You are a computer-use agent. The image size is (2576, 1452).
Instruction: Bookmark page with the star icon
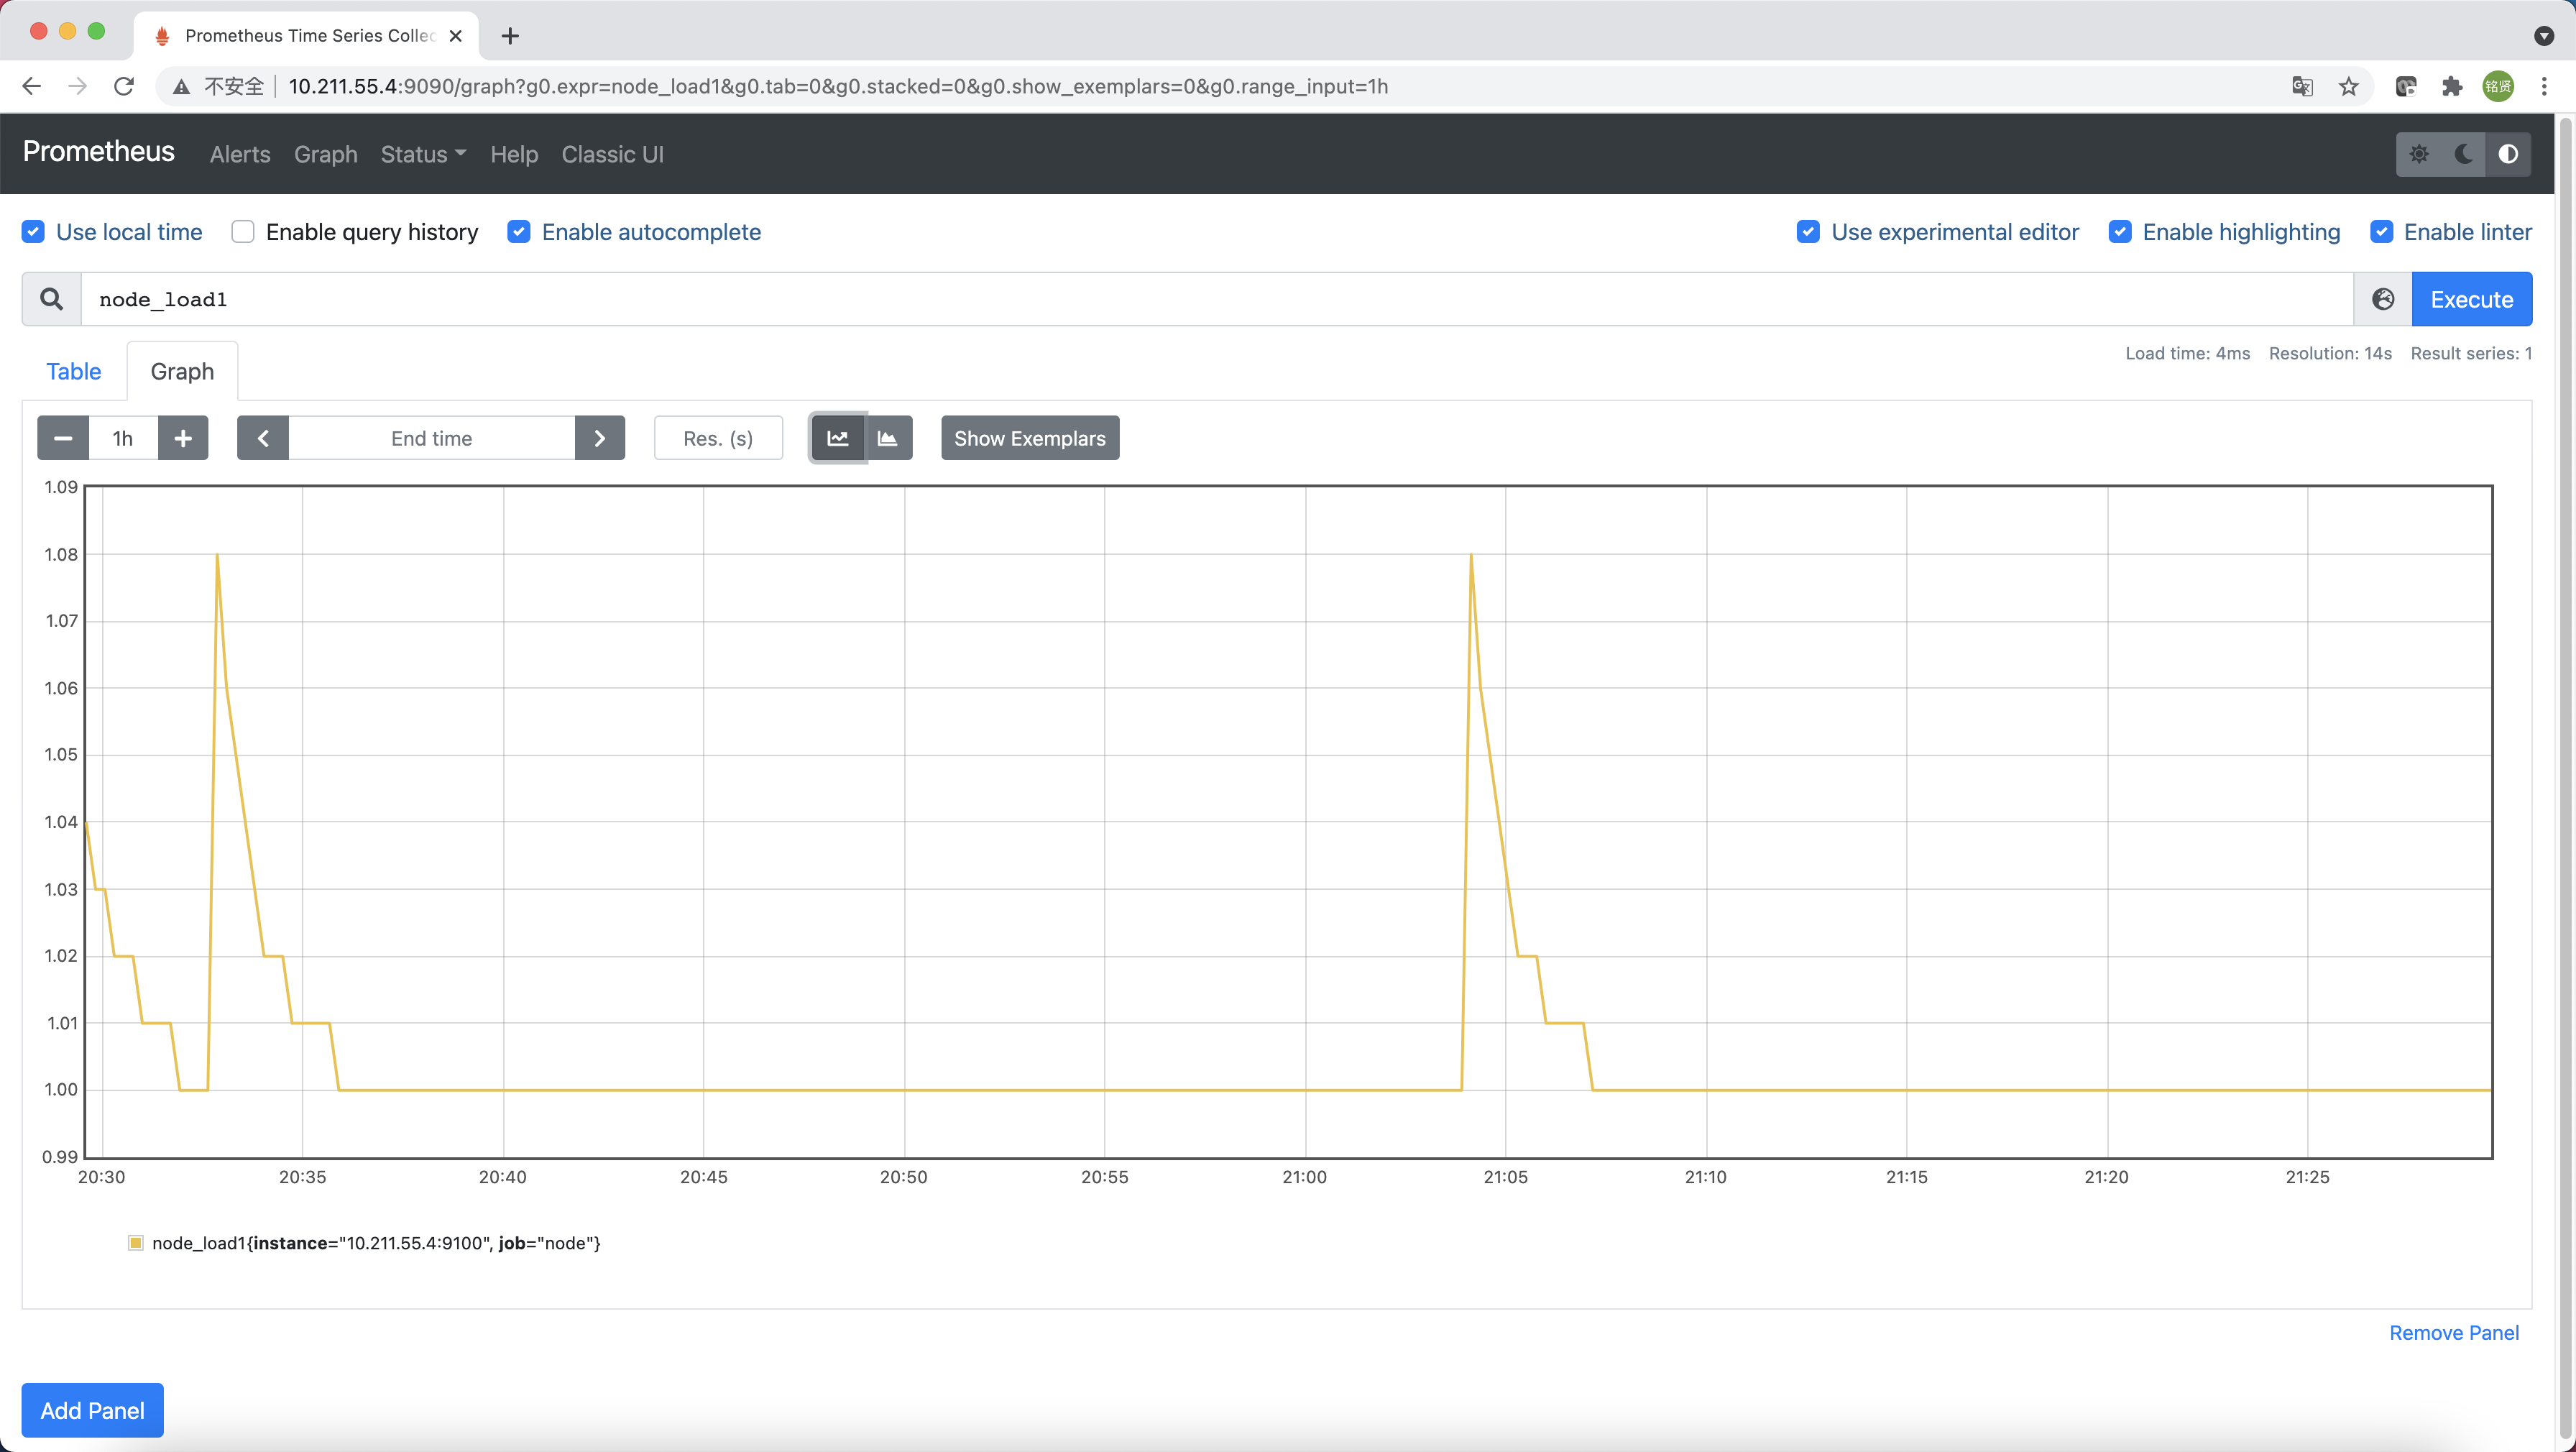click(2349, 87)
